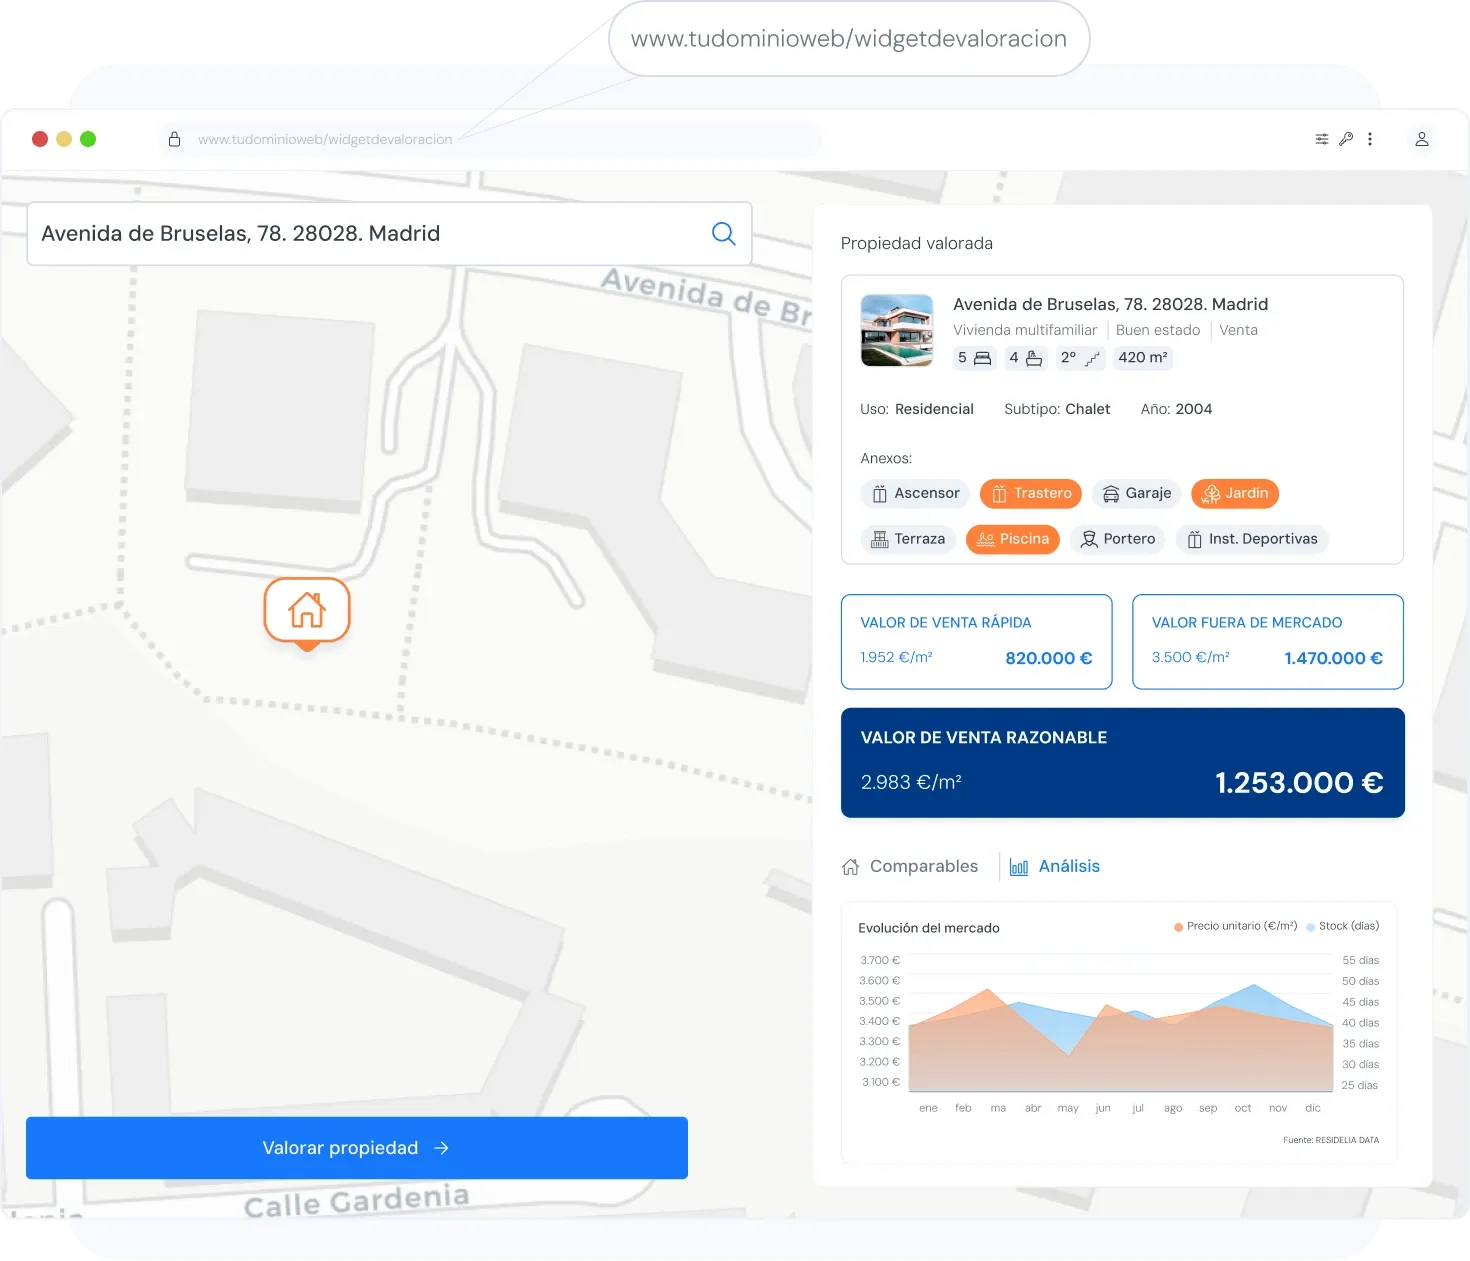The image size is (1470, 1261).
Task: Click the user profile icon top right
Action: (x=1421, y=139)
